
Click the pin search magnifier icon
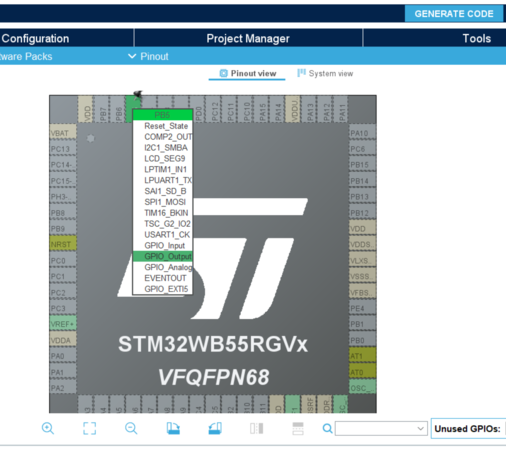coord(327,429)
